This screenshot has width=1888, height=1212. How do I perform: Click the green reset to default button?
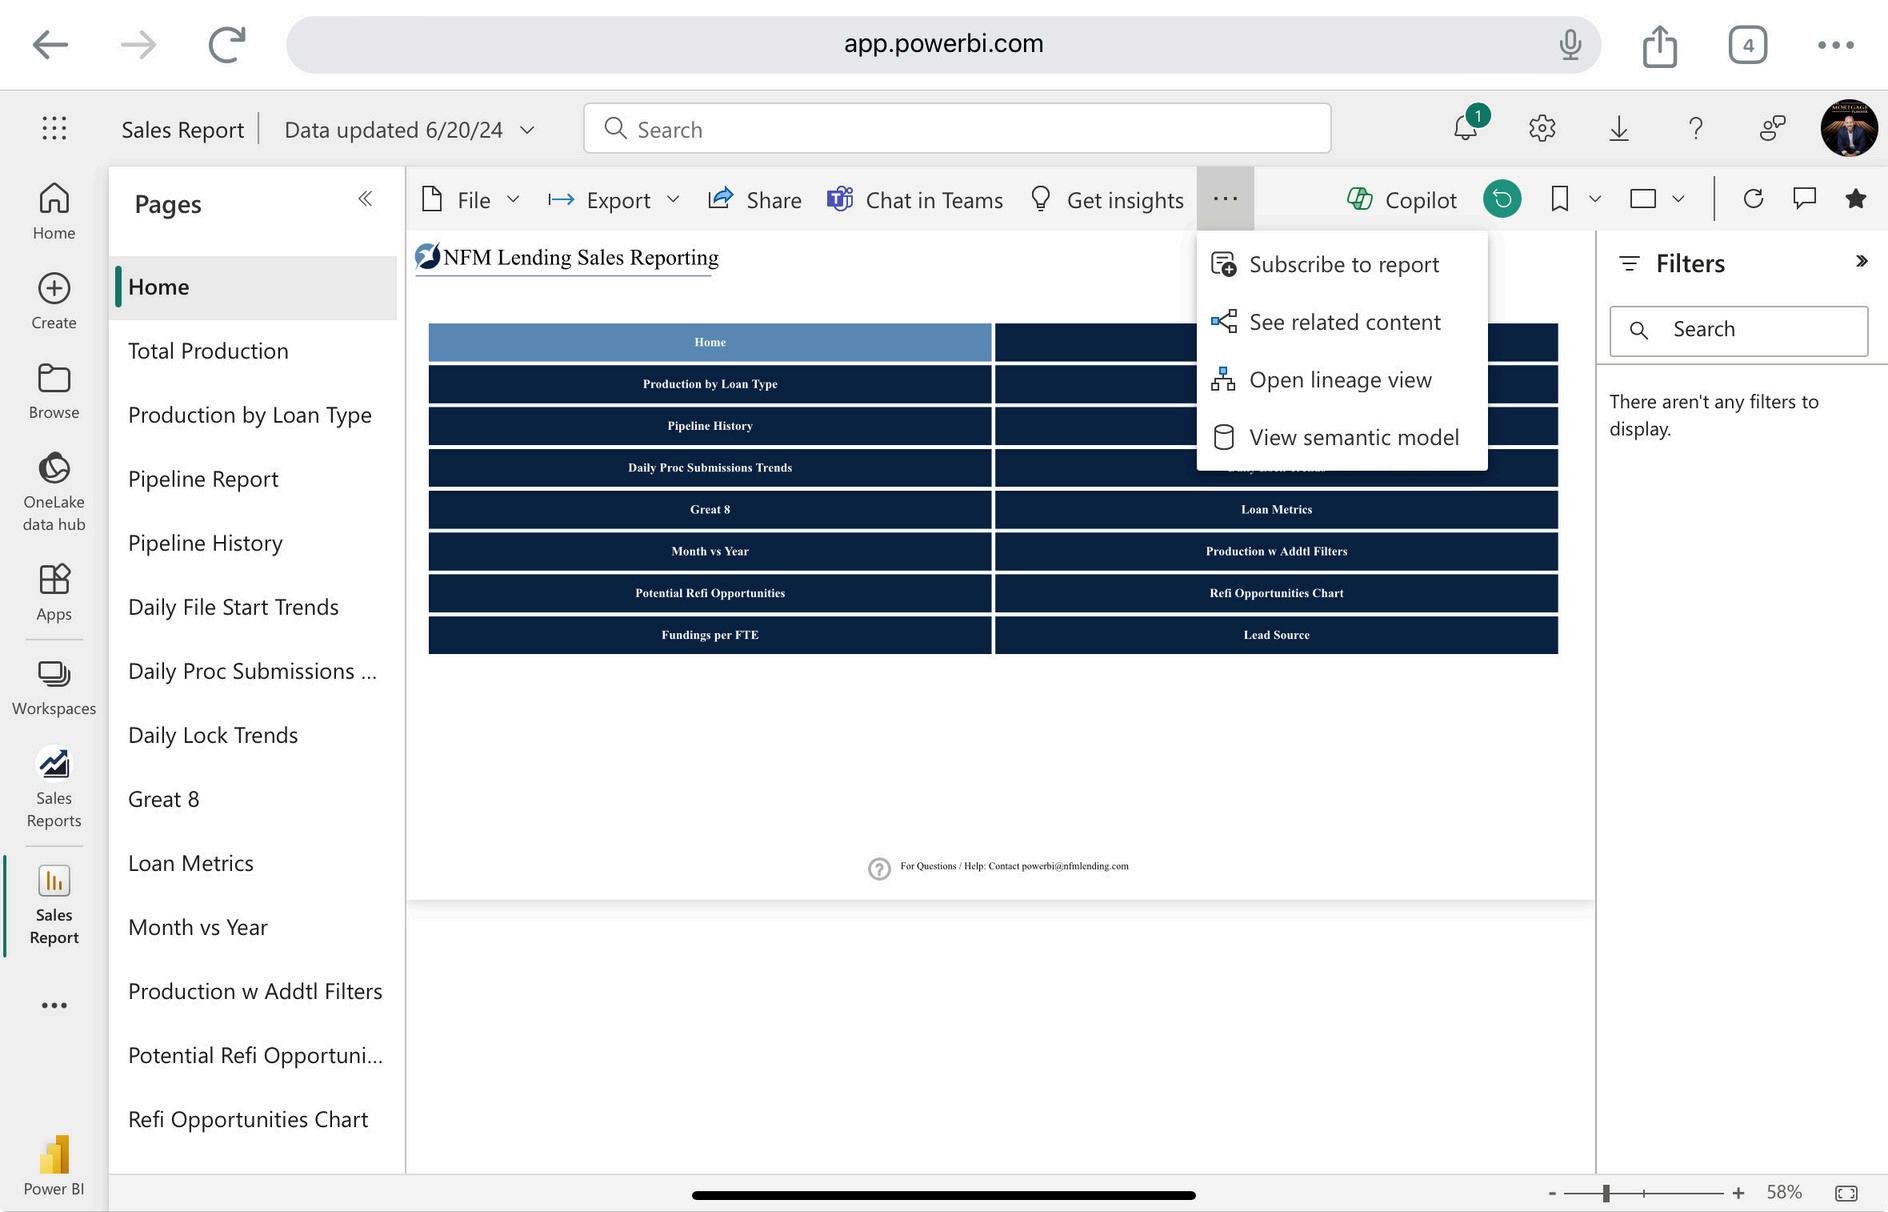[x=1502, y=199]
